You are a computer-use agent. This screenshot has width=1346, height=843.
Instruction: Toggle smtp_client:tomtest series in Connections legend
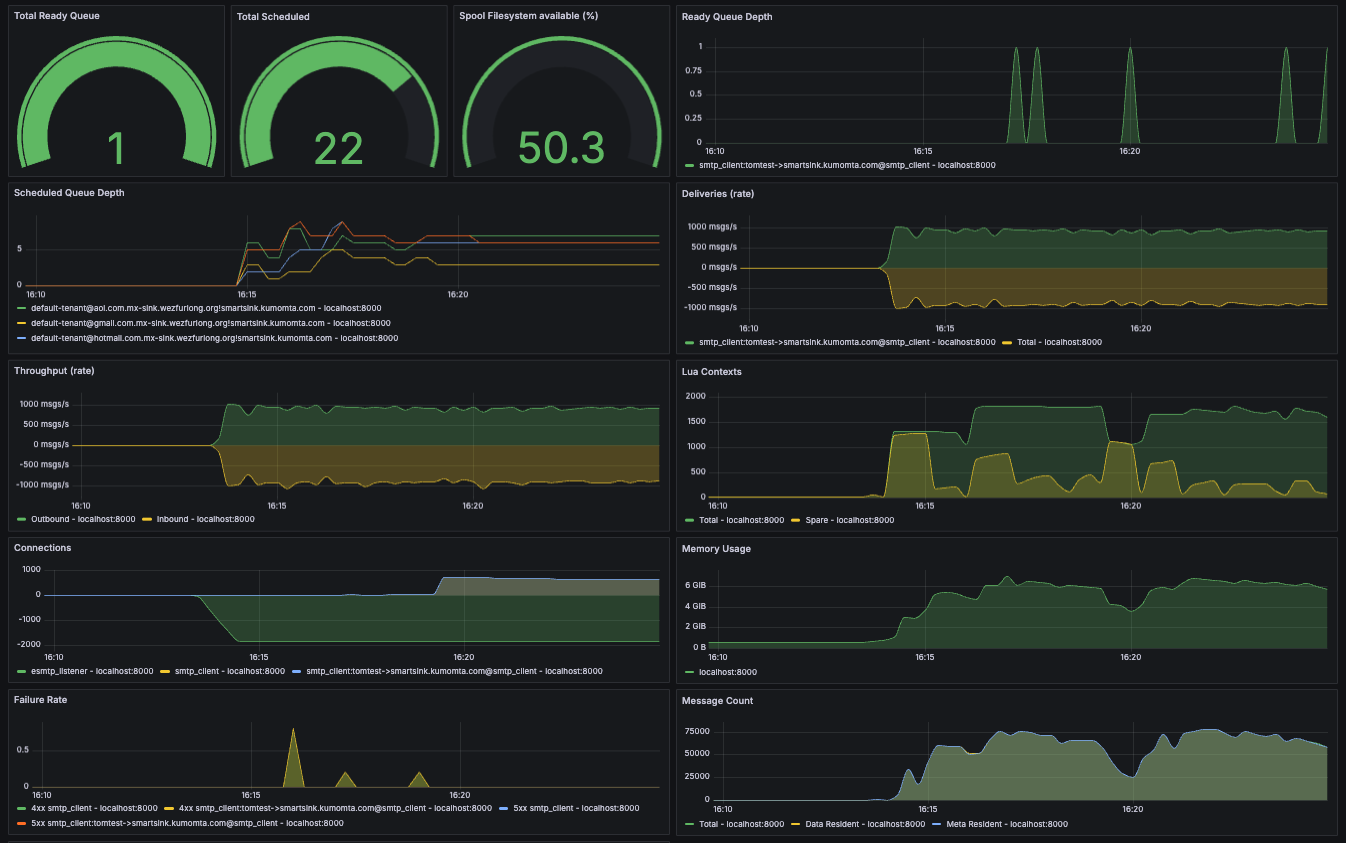pos(455,671)
